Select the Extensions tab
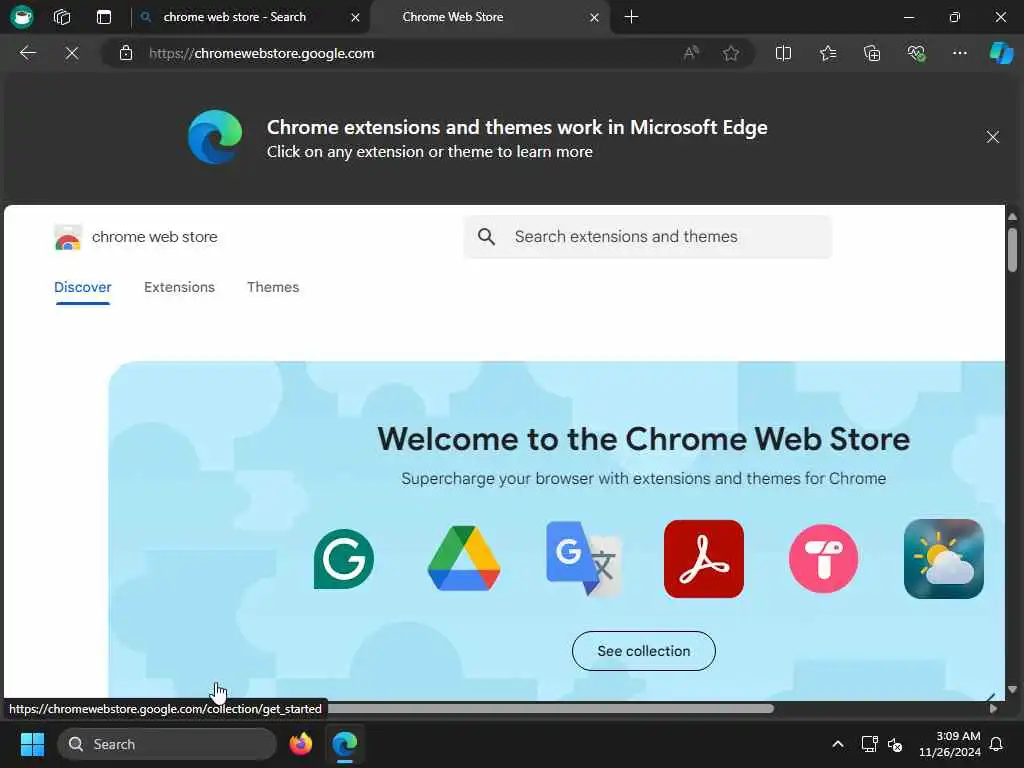Screen dimensions: 1024x768 pos(179,287)
